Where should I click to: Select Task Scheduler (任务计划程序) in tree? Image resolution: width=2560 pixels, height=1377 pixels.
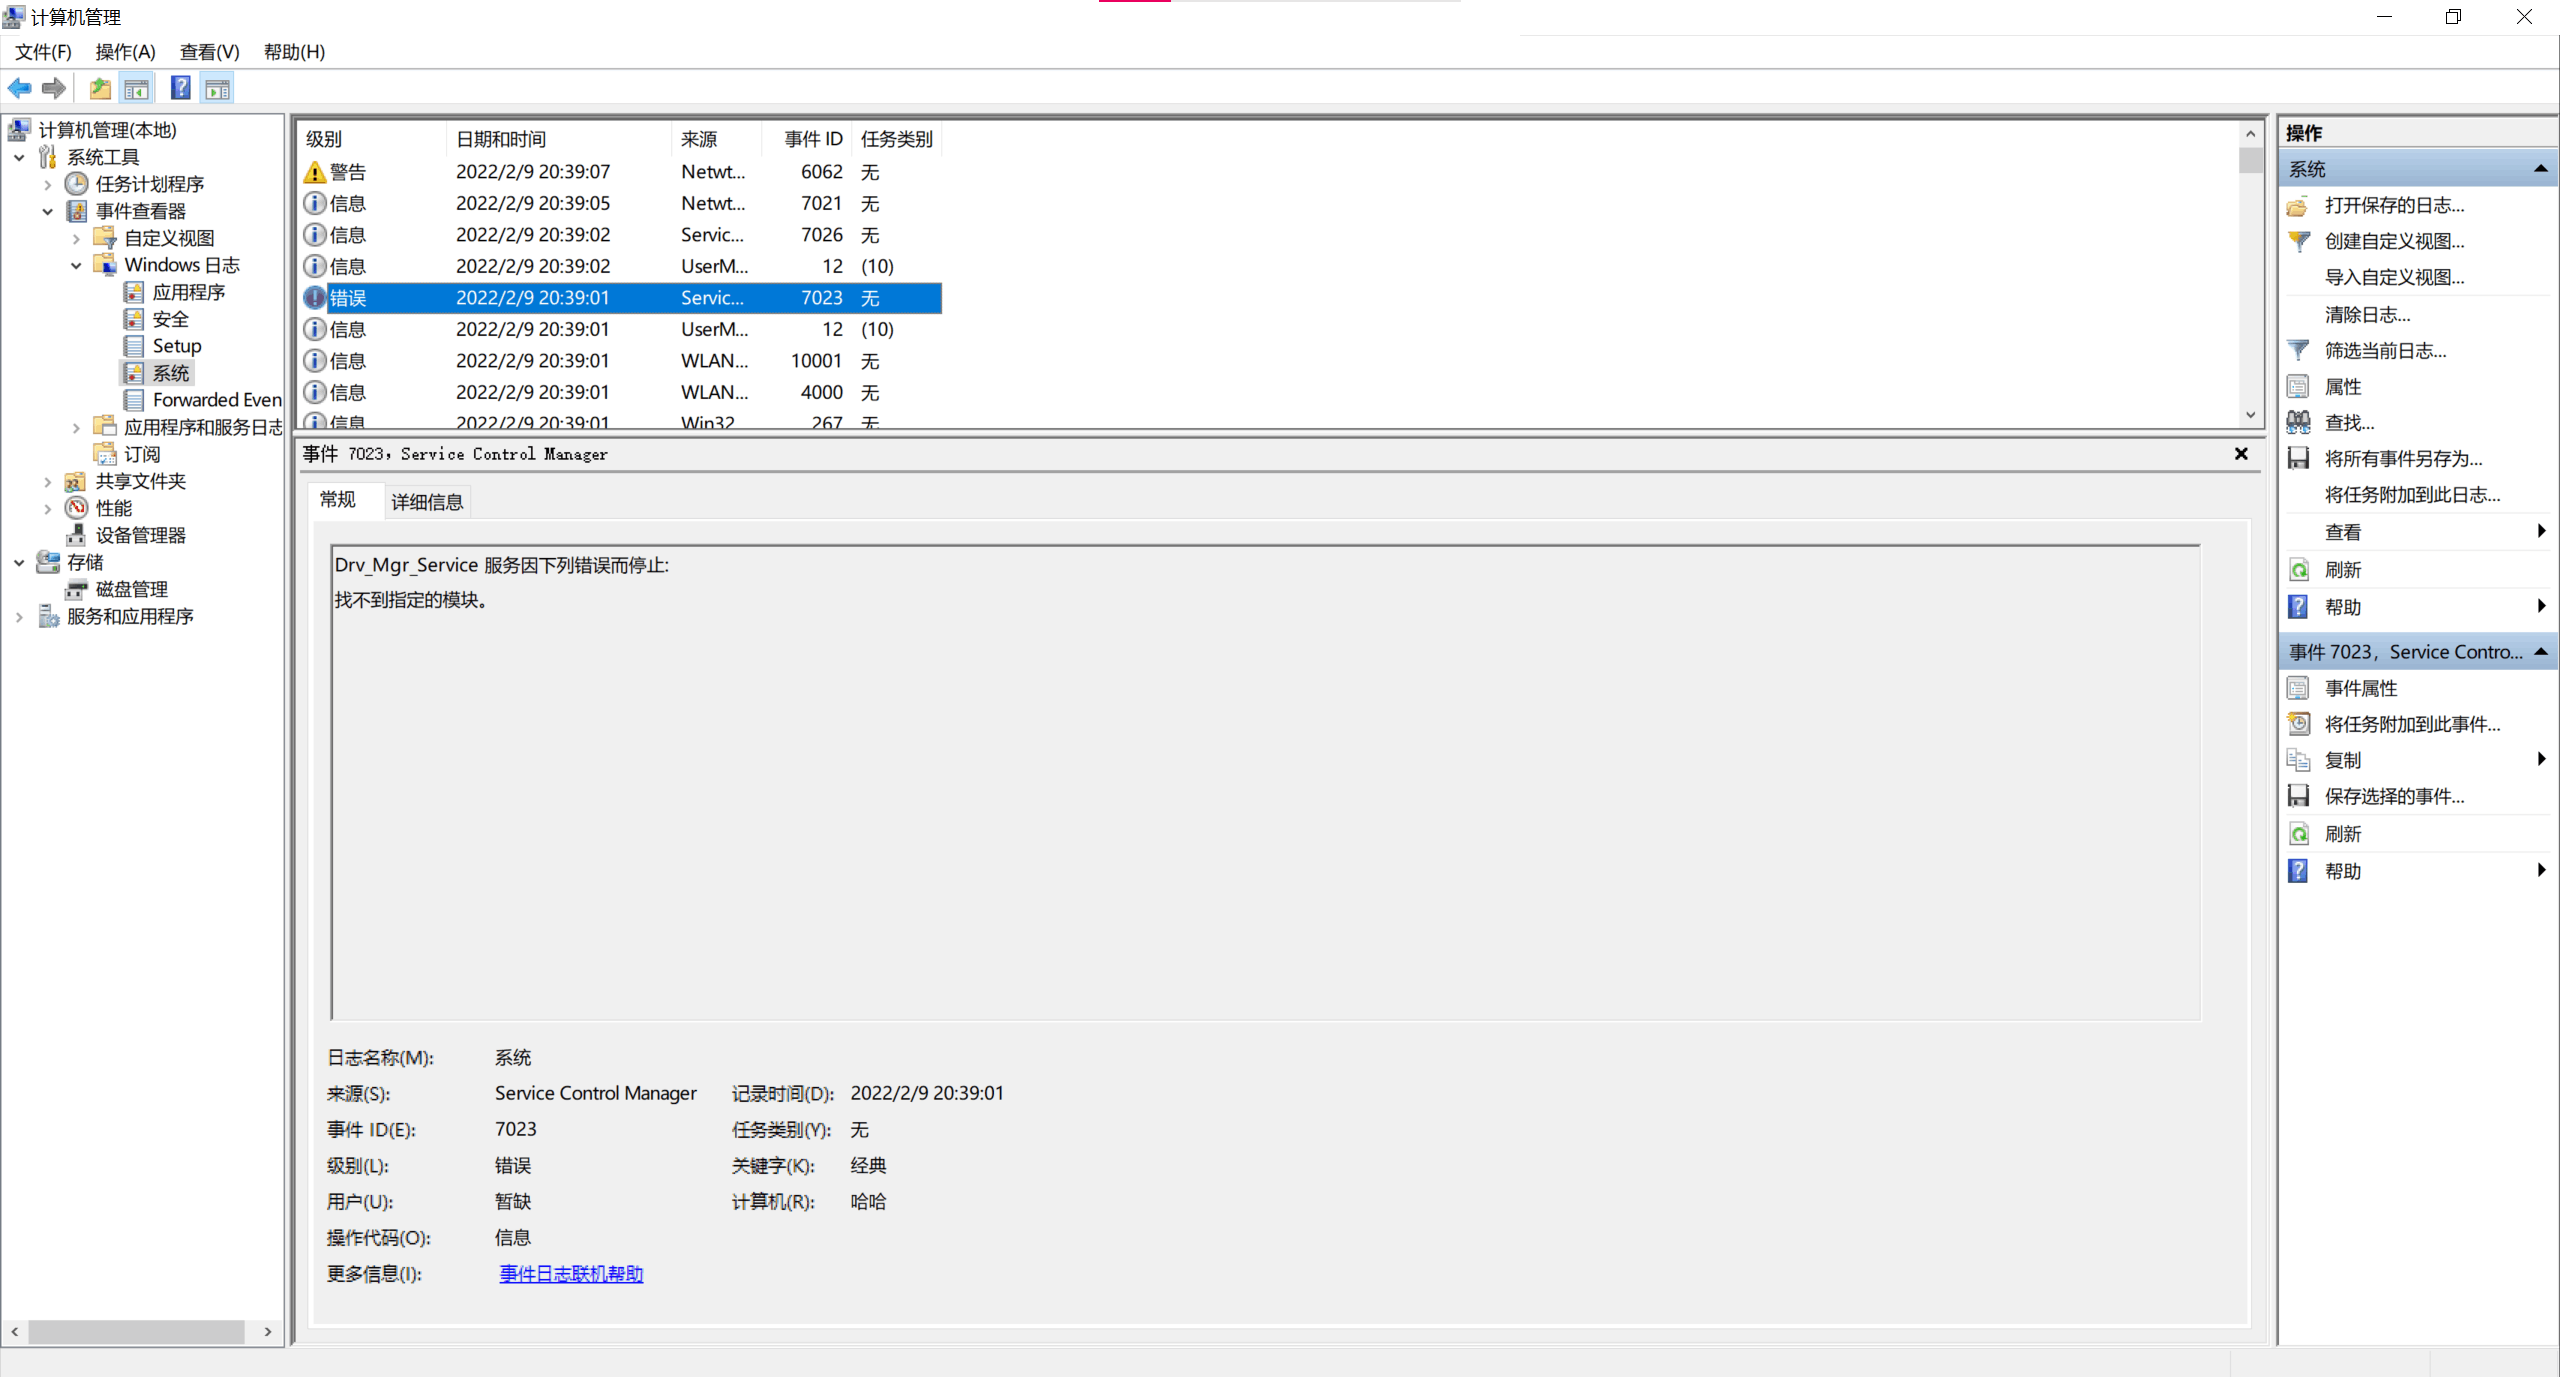coord(149,184)
